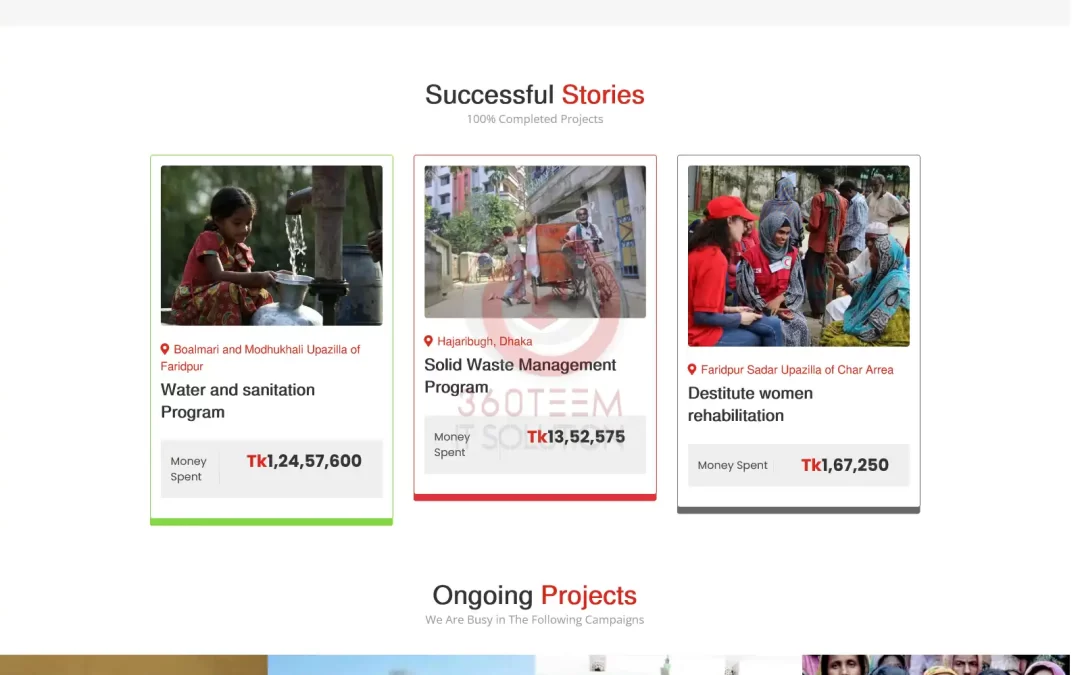Click the green bar under the water program card
This screenshot has width=1080, height=675.
271,521
